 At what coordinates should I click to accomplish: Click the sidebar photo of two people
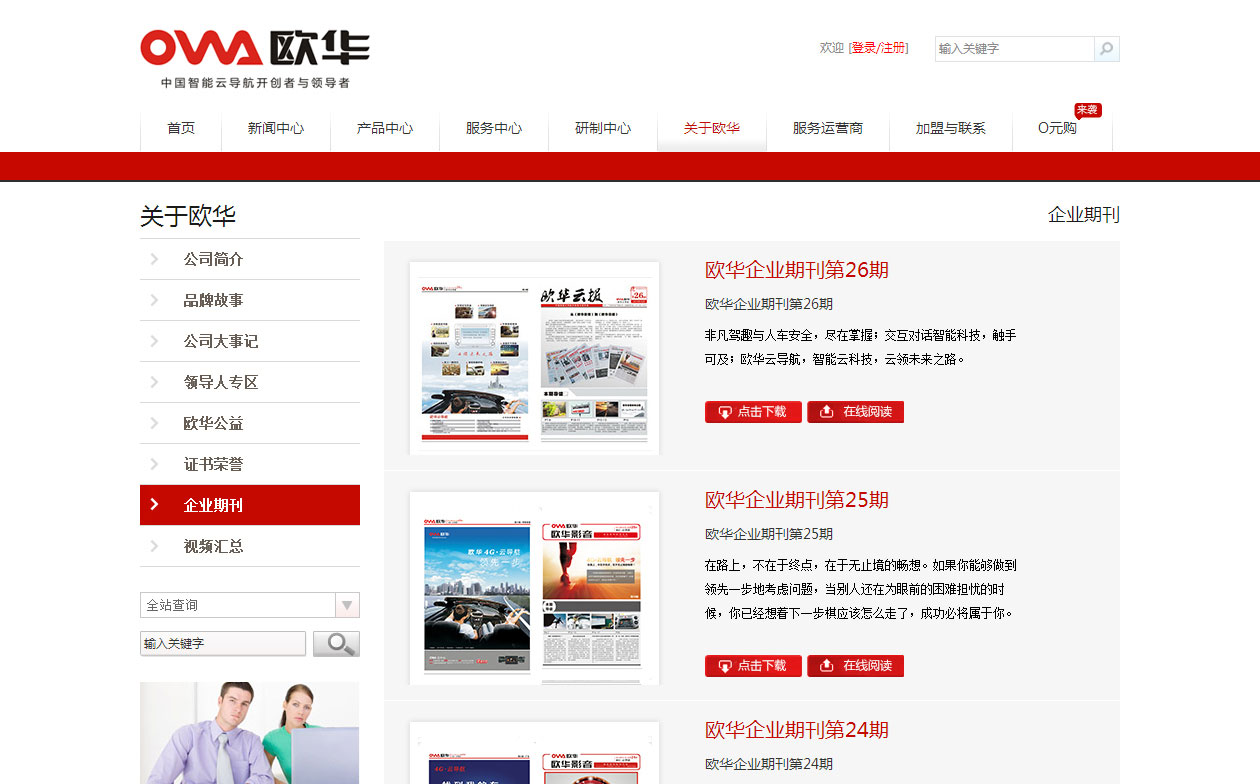(249, 733)
